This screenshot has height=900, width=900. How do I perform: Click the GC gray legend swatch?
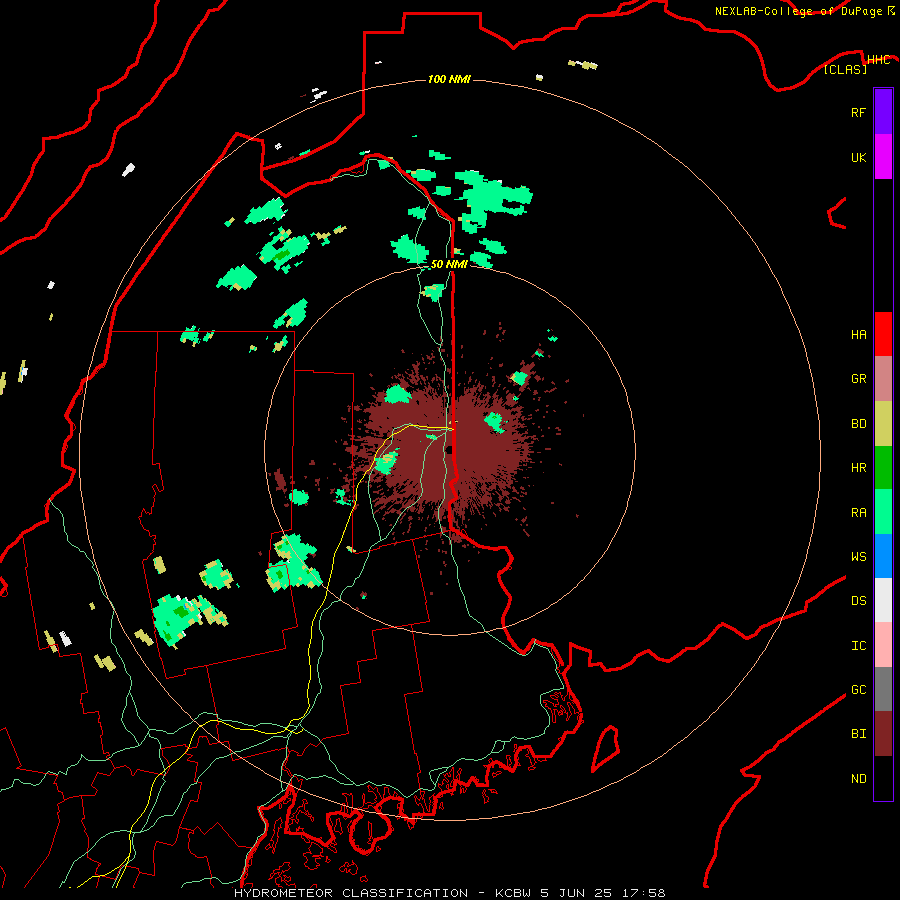(883, 689)
